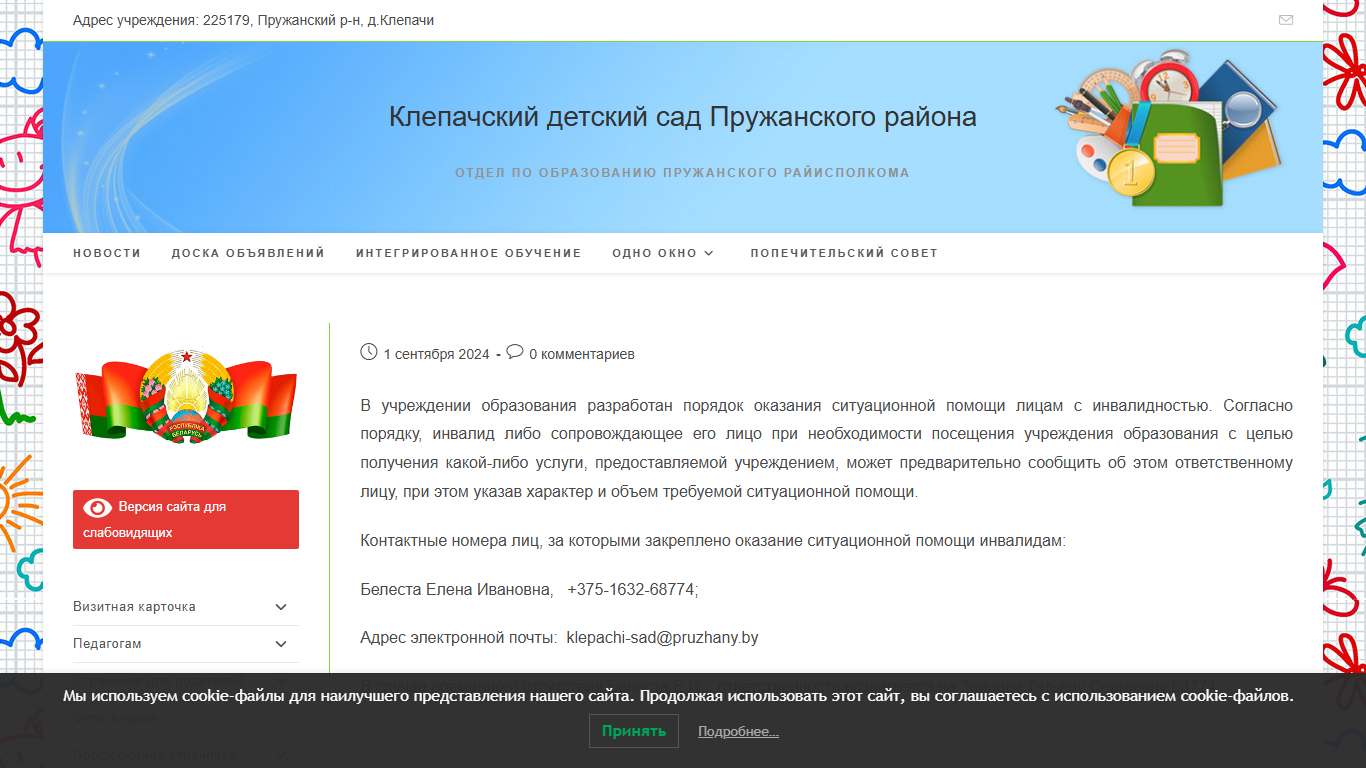Click site title Клепачский детский сад Пружанского района

coord(683,117)
